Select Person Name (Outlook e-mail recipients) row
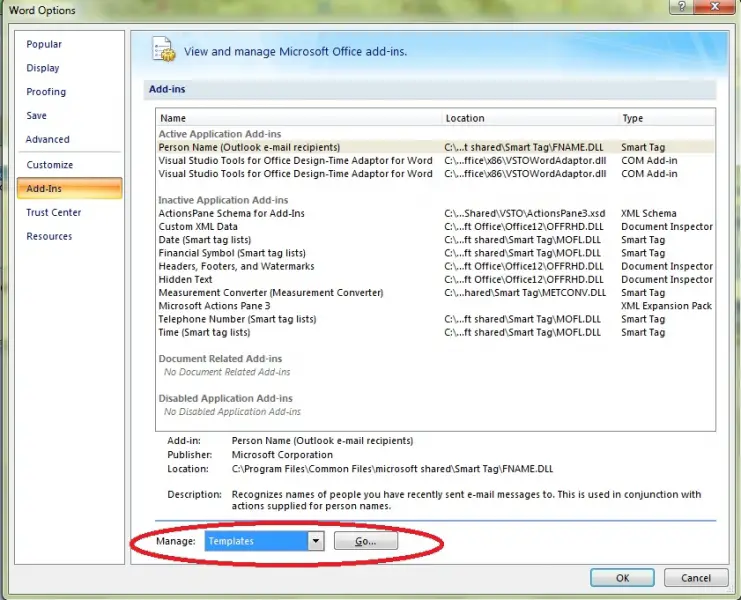 435,147
